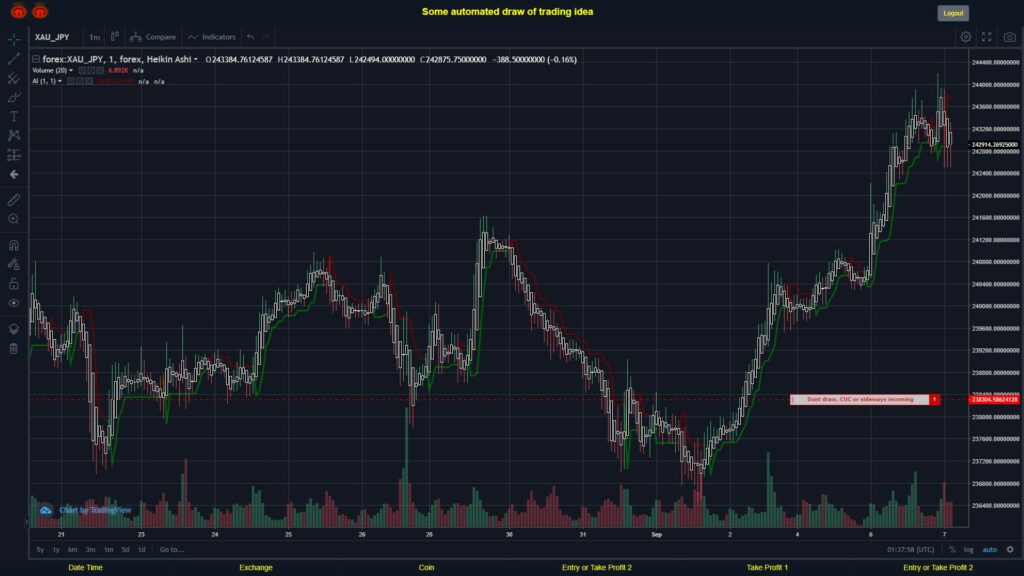Screen dimensions: 1024x576
Task: Open the candlestick chart style selector
Action: coord(114,37)
